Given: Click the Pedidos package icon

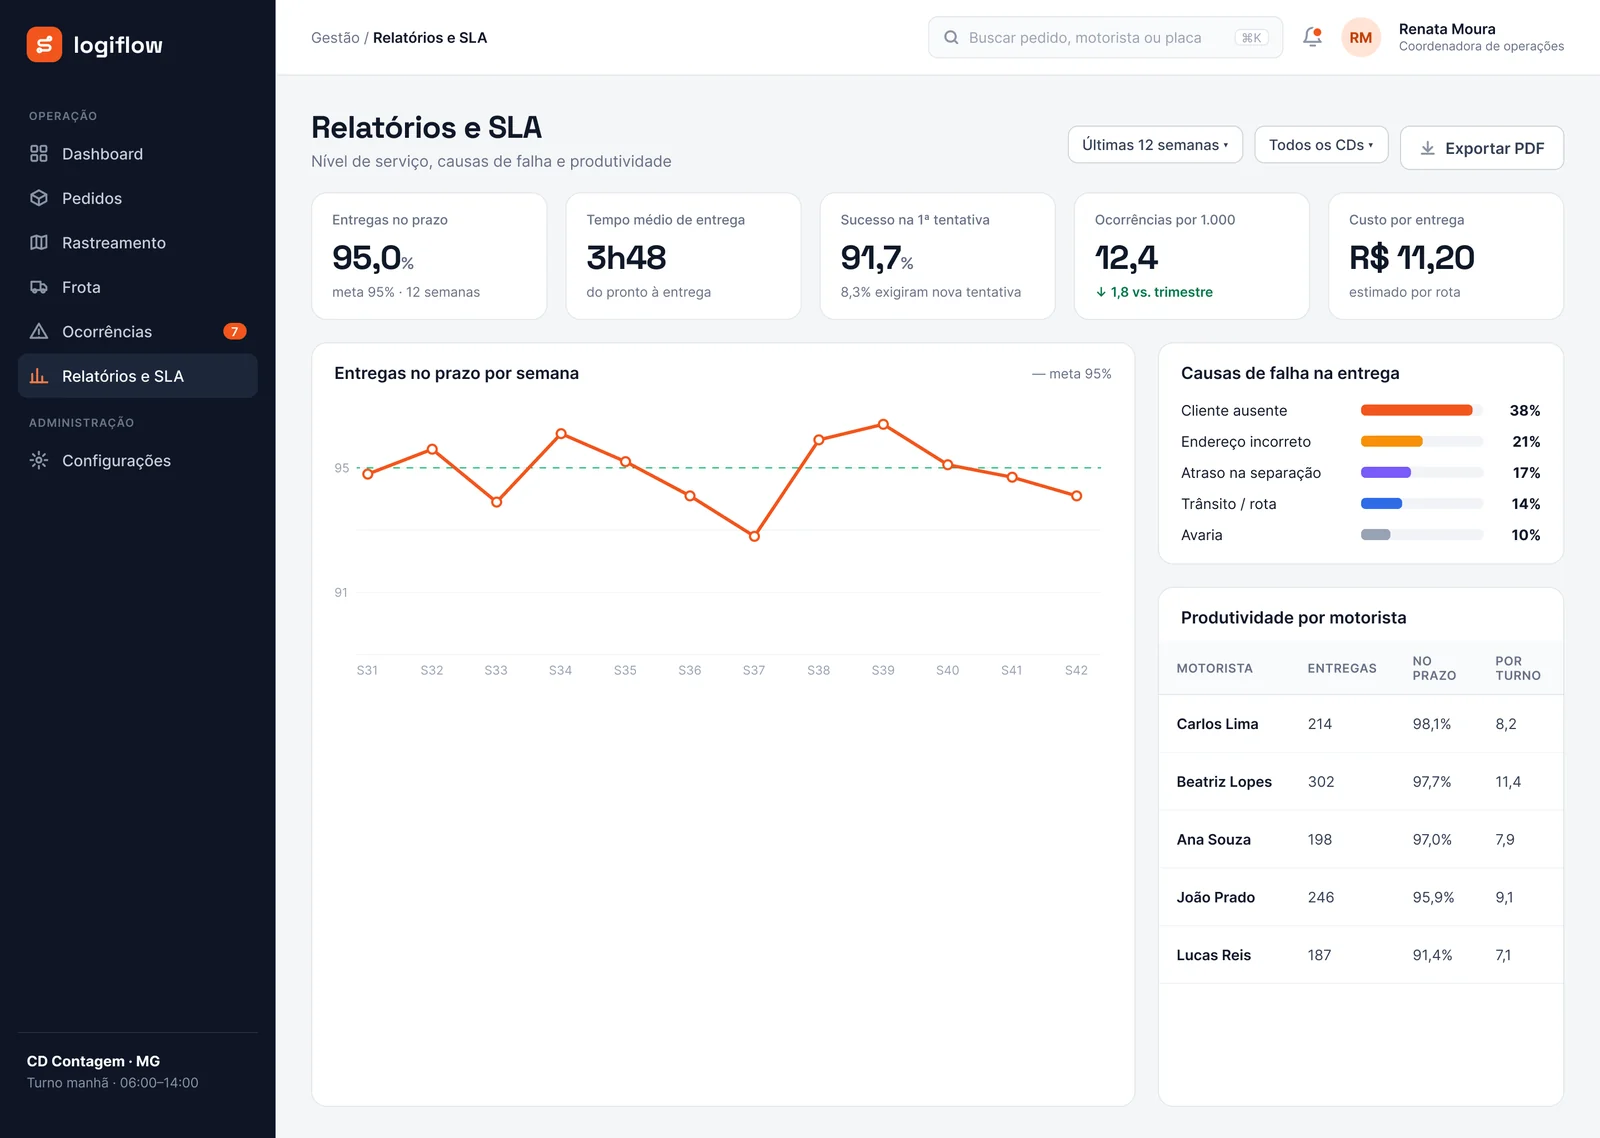Looking at the screenshot, I should click(39, 198).
